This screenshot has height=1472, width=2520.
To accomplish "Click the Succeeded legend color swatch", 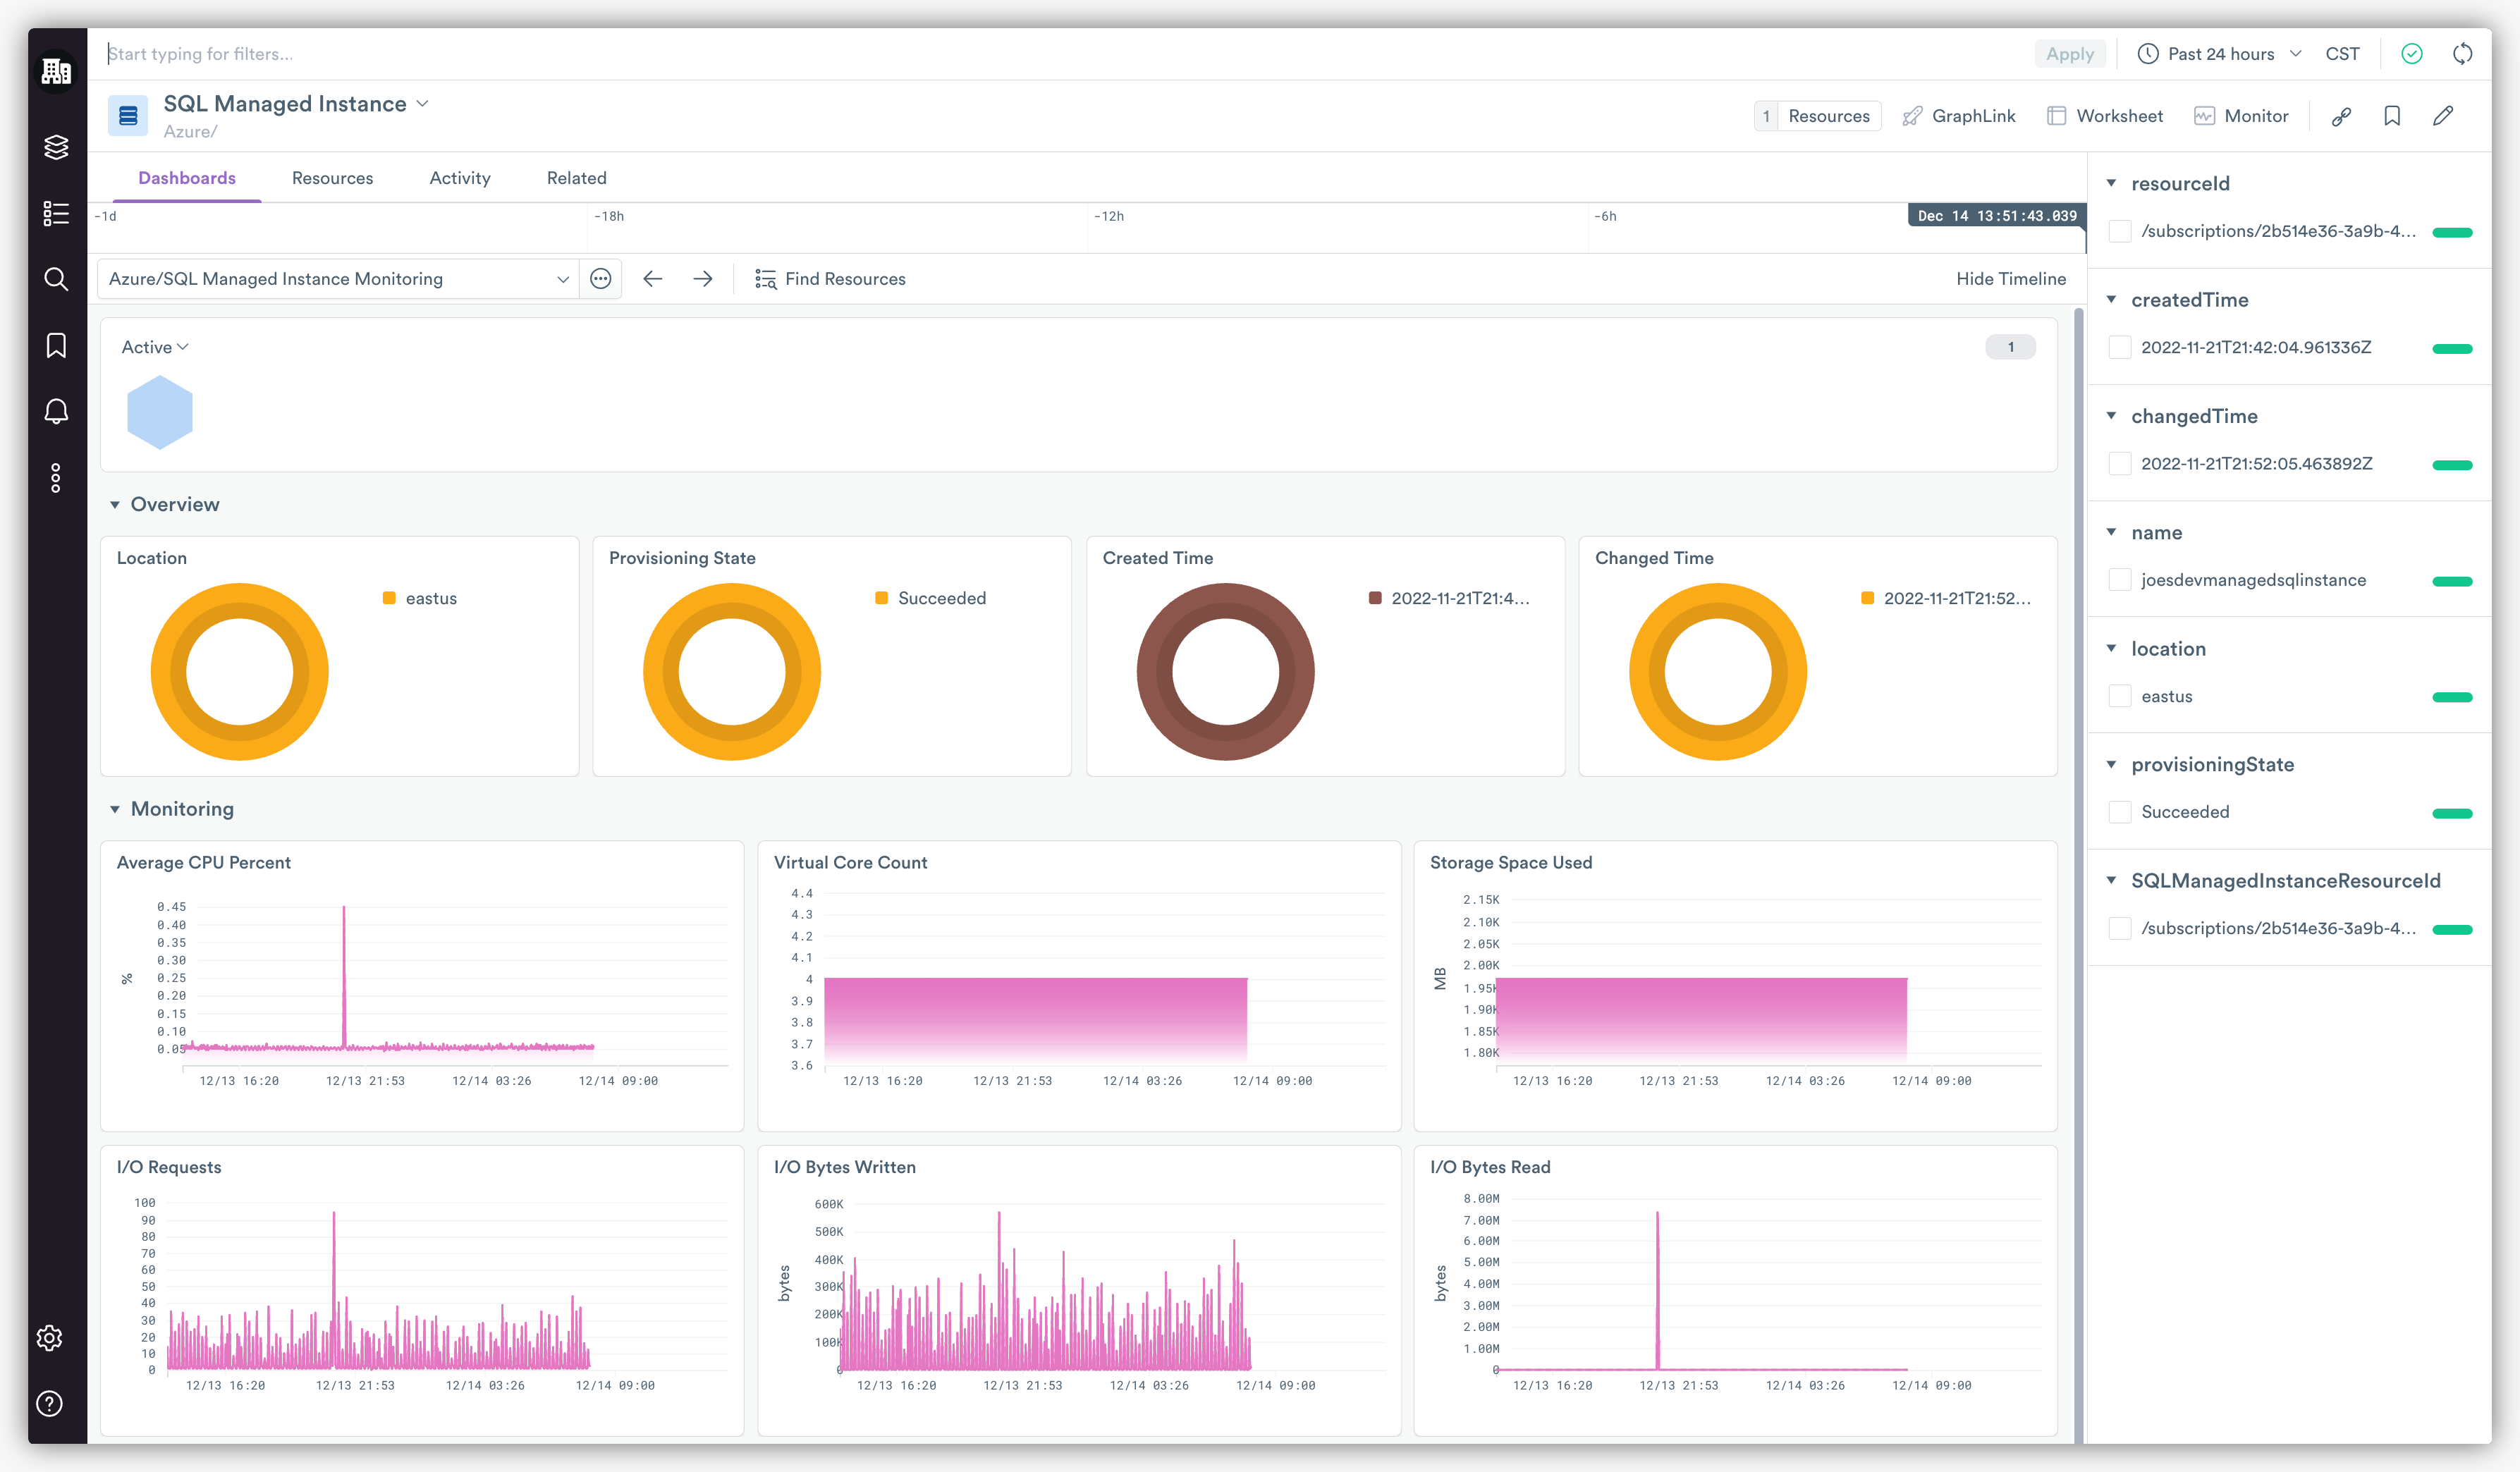I will click(x=881, y=598).
